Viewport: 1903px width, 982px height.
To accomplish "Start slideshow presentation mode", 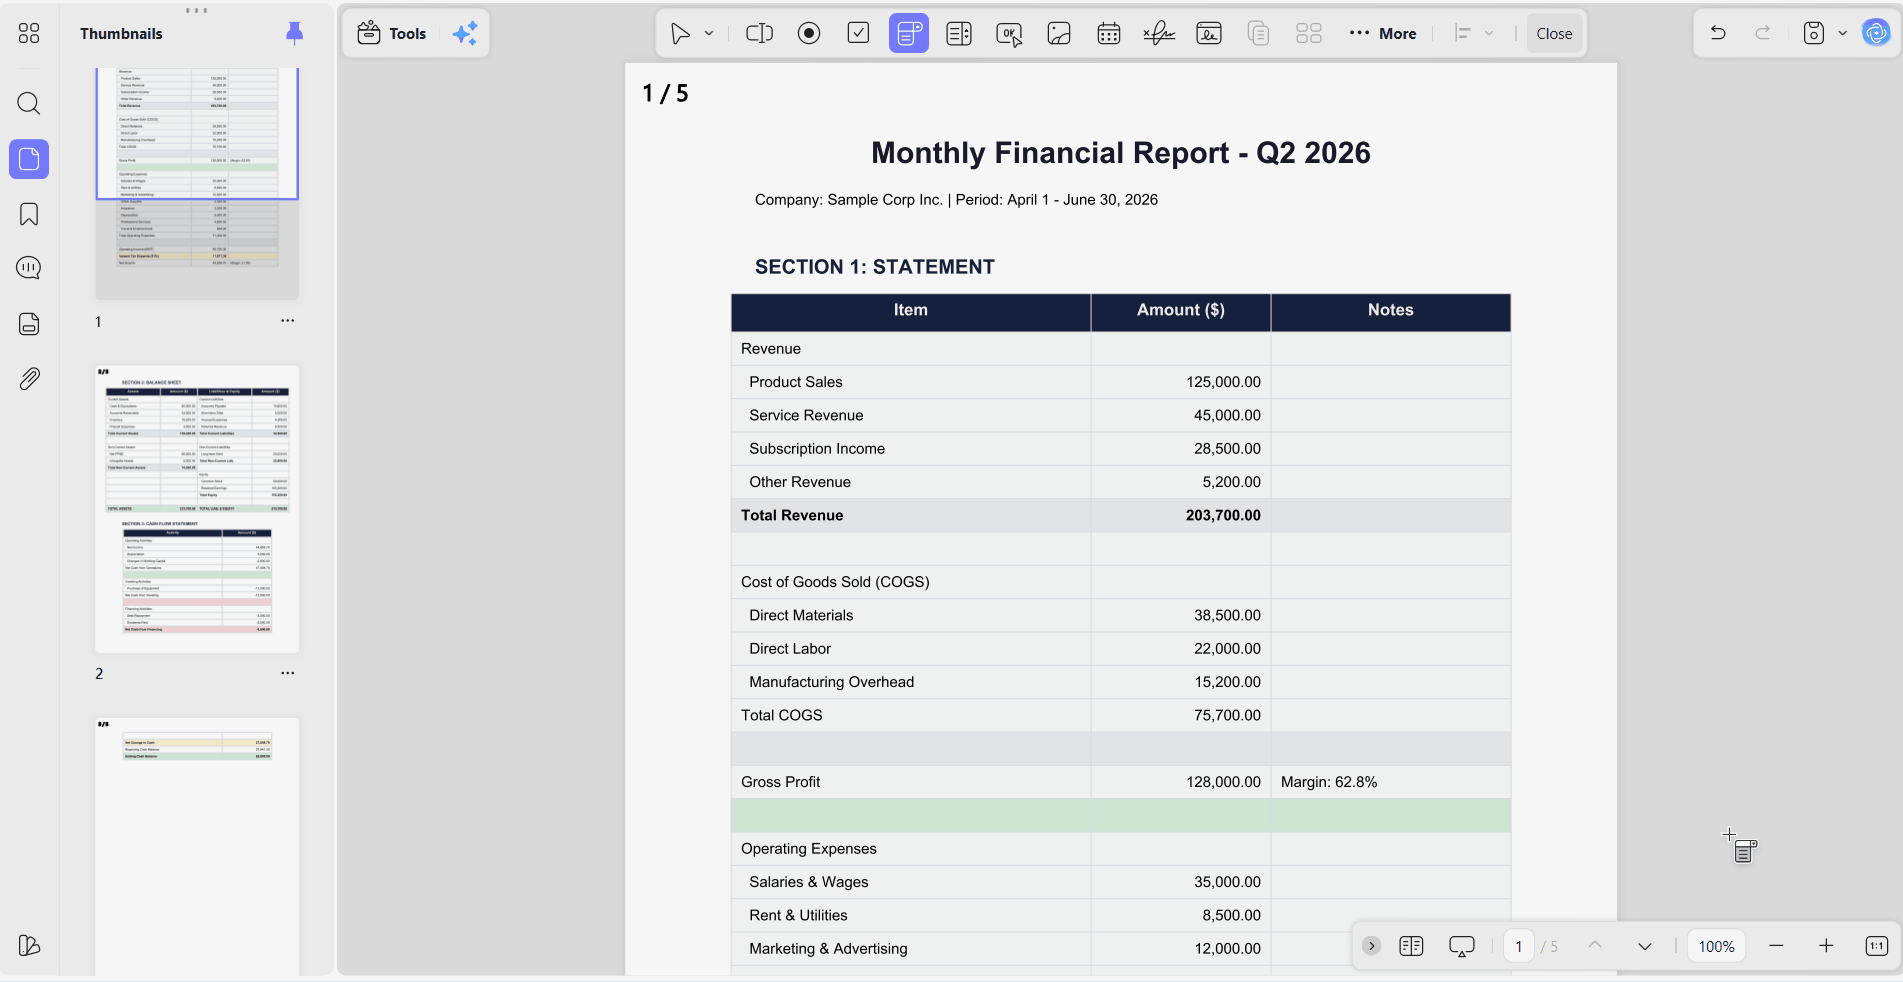I will [1462, 946].
